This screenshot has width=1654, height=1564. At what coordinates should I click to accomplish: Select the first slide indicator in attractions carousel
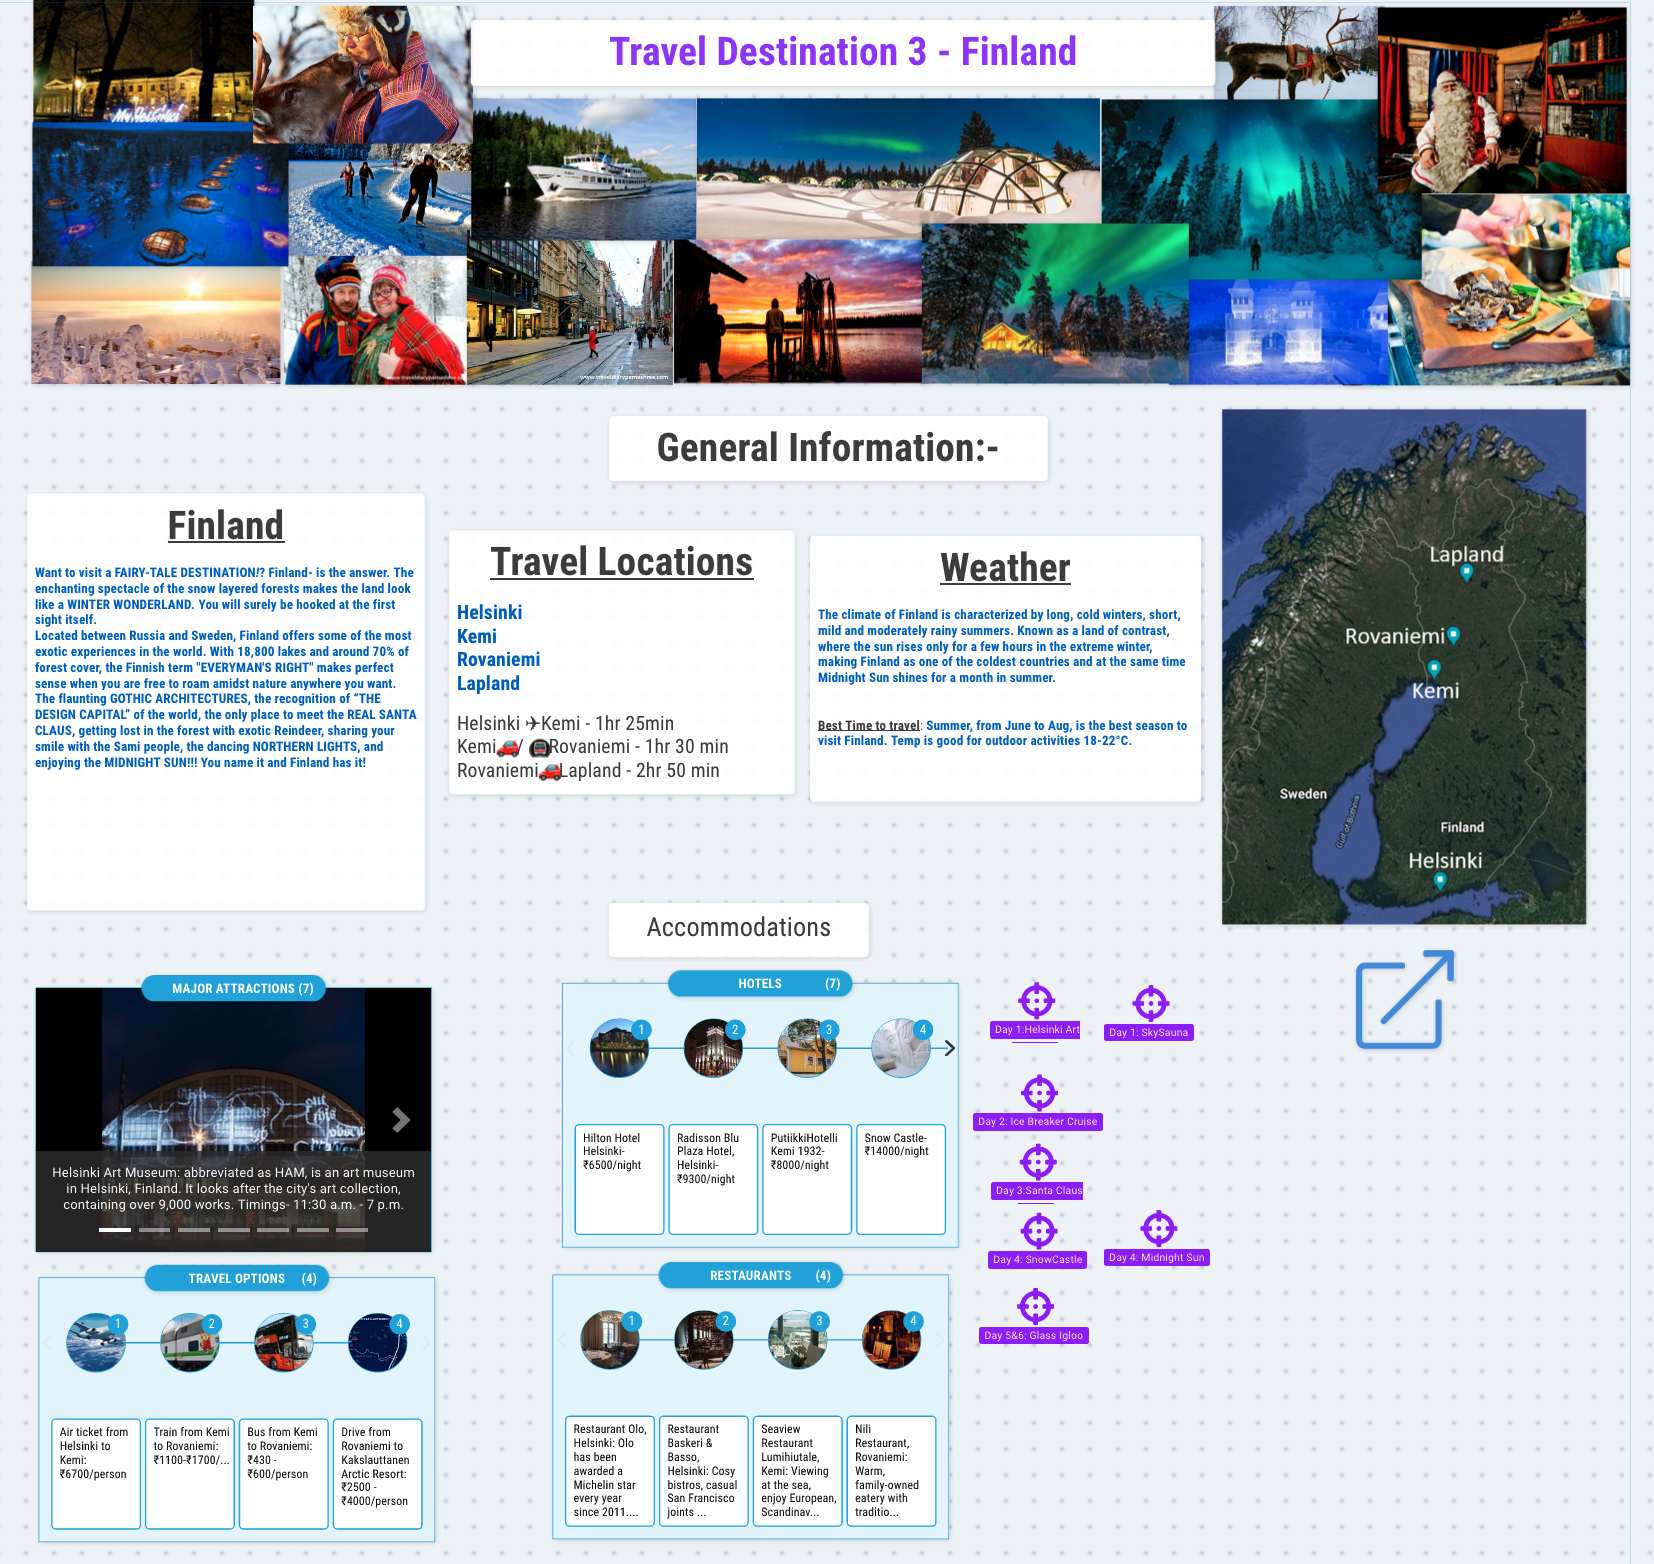114,1229
